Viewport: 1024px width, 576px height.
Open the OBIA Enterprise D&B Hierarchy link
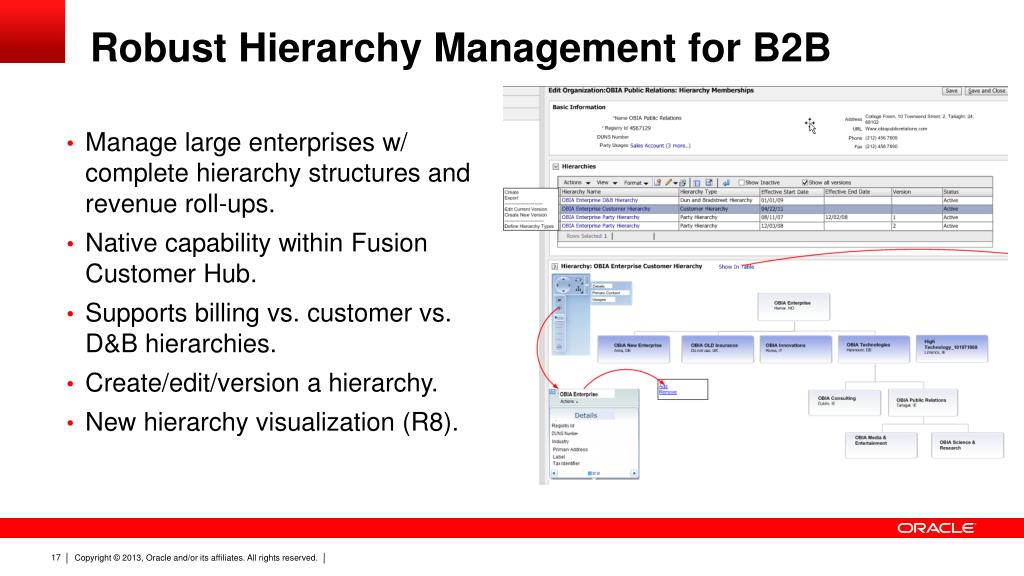tap(600, 200)
